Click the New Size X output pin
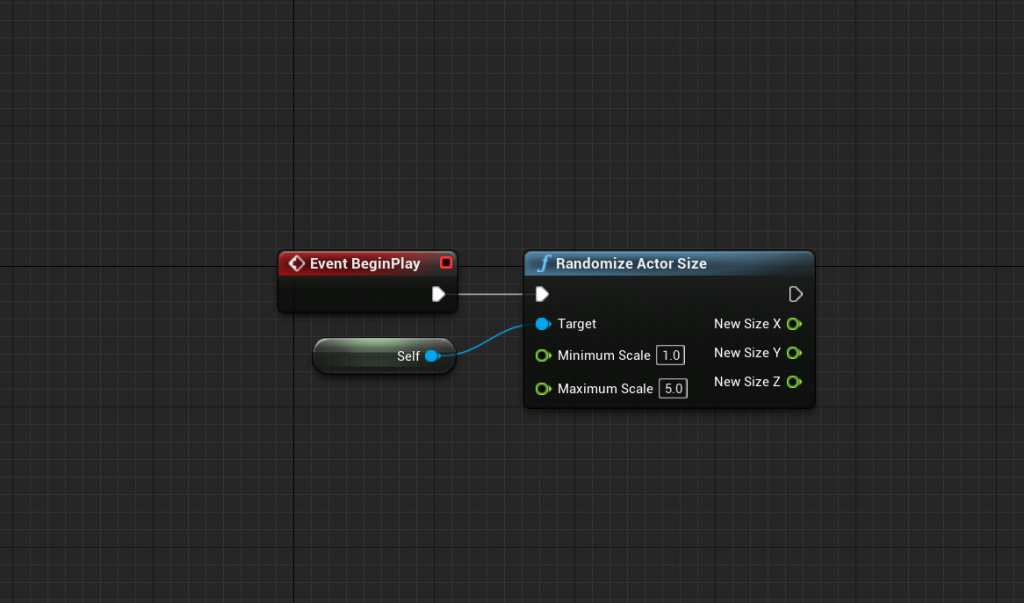The height and width of the screenshot is (603, 1024). (x=794, y=323)
